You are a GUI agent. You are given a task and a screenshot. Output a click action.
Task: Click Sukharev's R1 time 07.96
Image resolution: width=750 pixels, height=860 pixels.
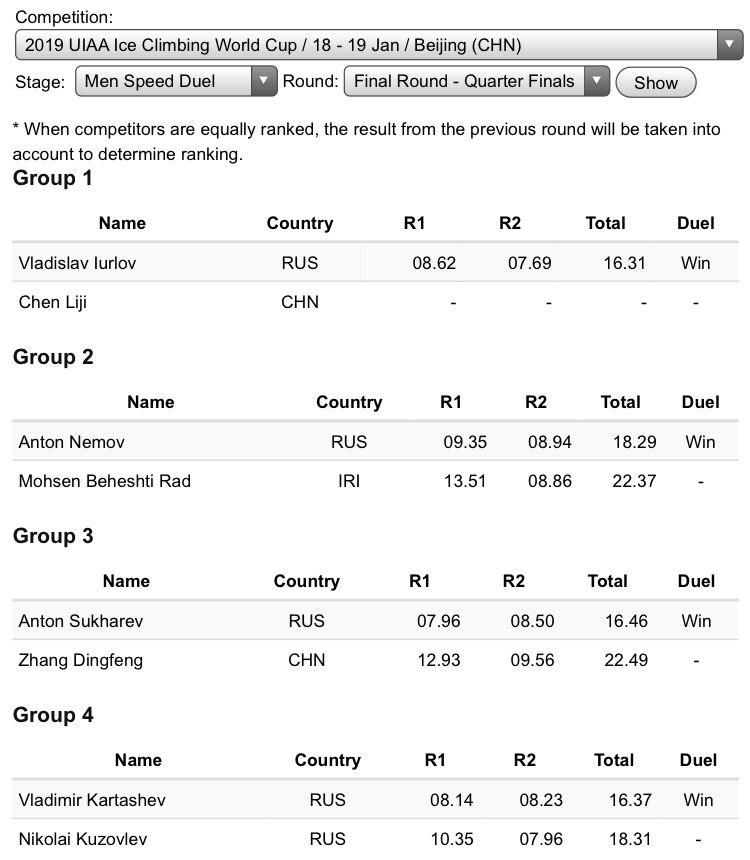point(439,621)
